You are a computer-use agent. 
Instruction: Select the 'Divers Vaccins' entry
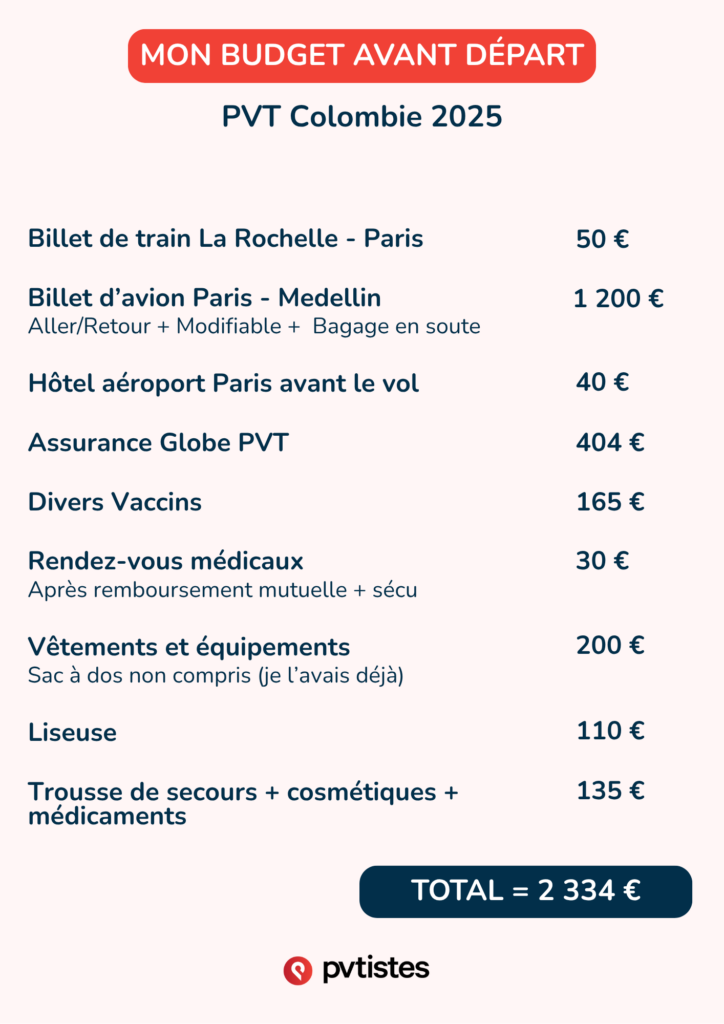click(x=115, y=502)
